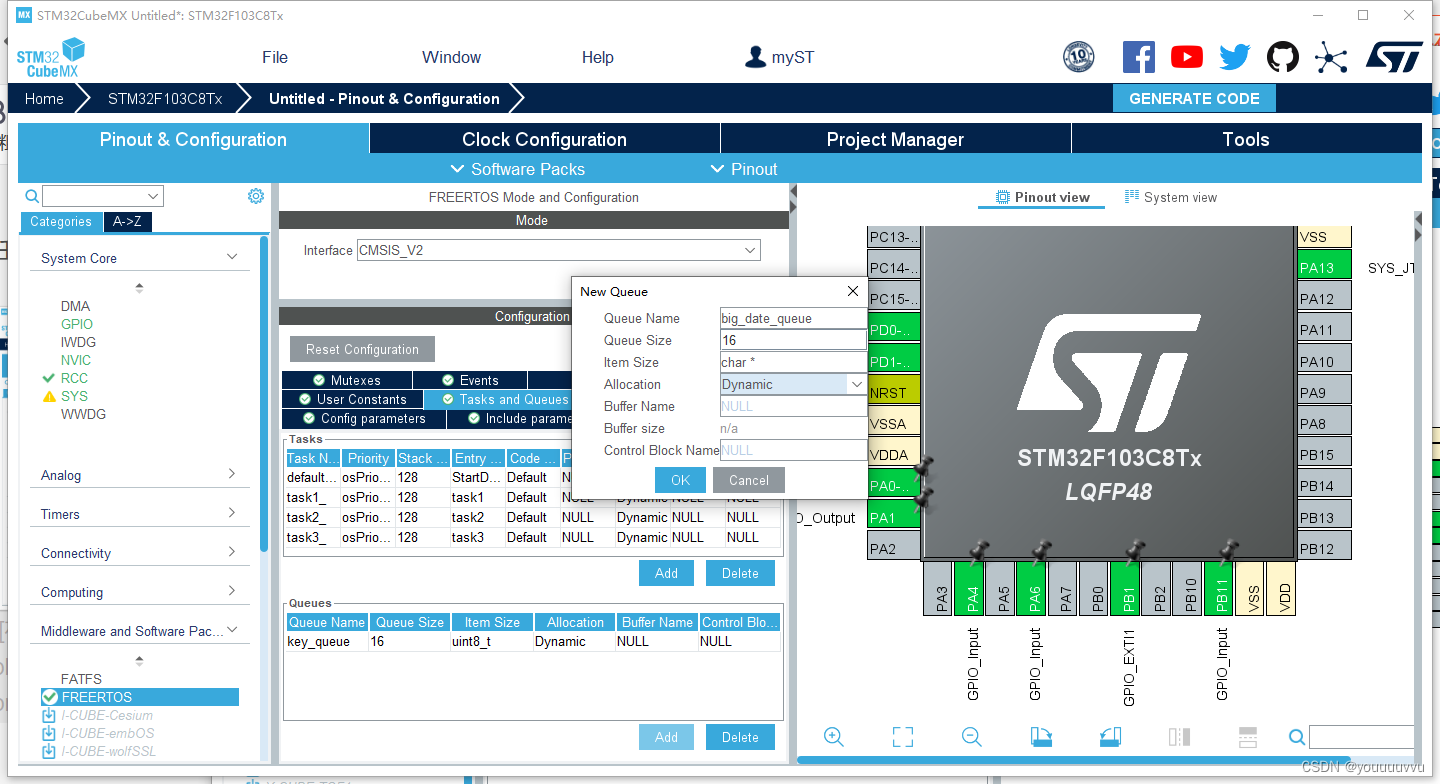Close the New Queue dialog
The image size is (1440, 784).
(x=853, y=292)
